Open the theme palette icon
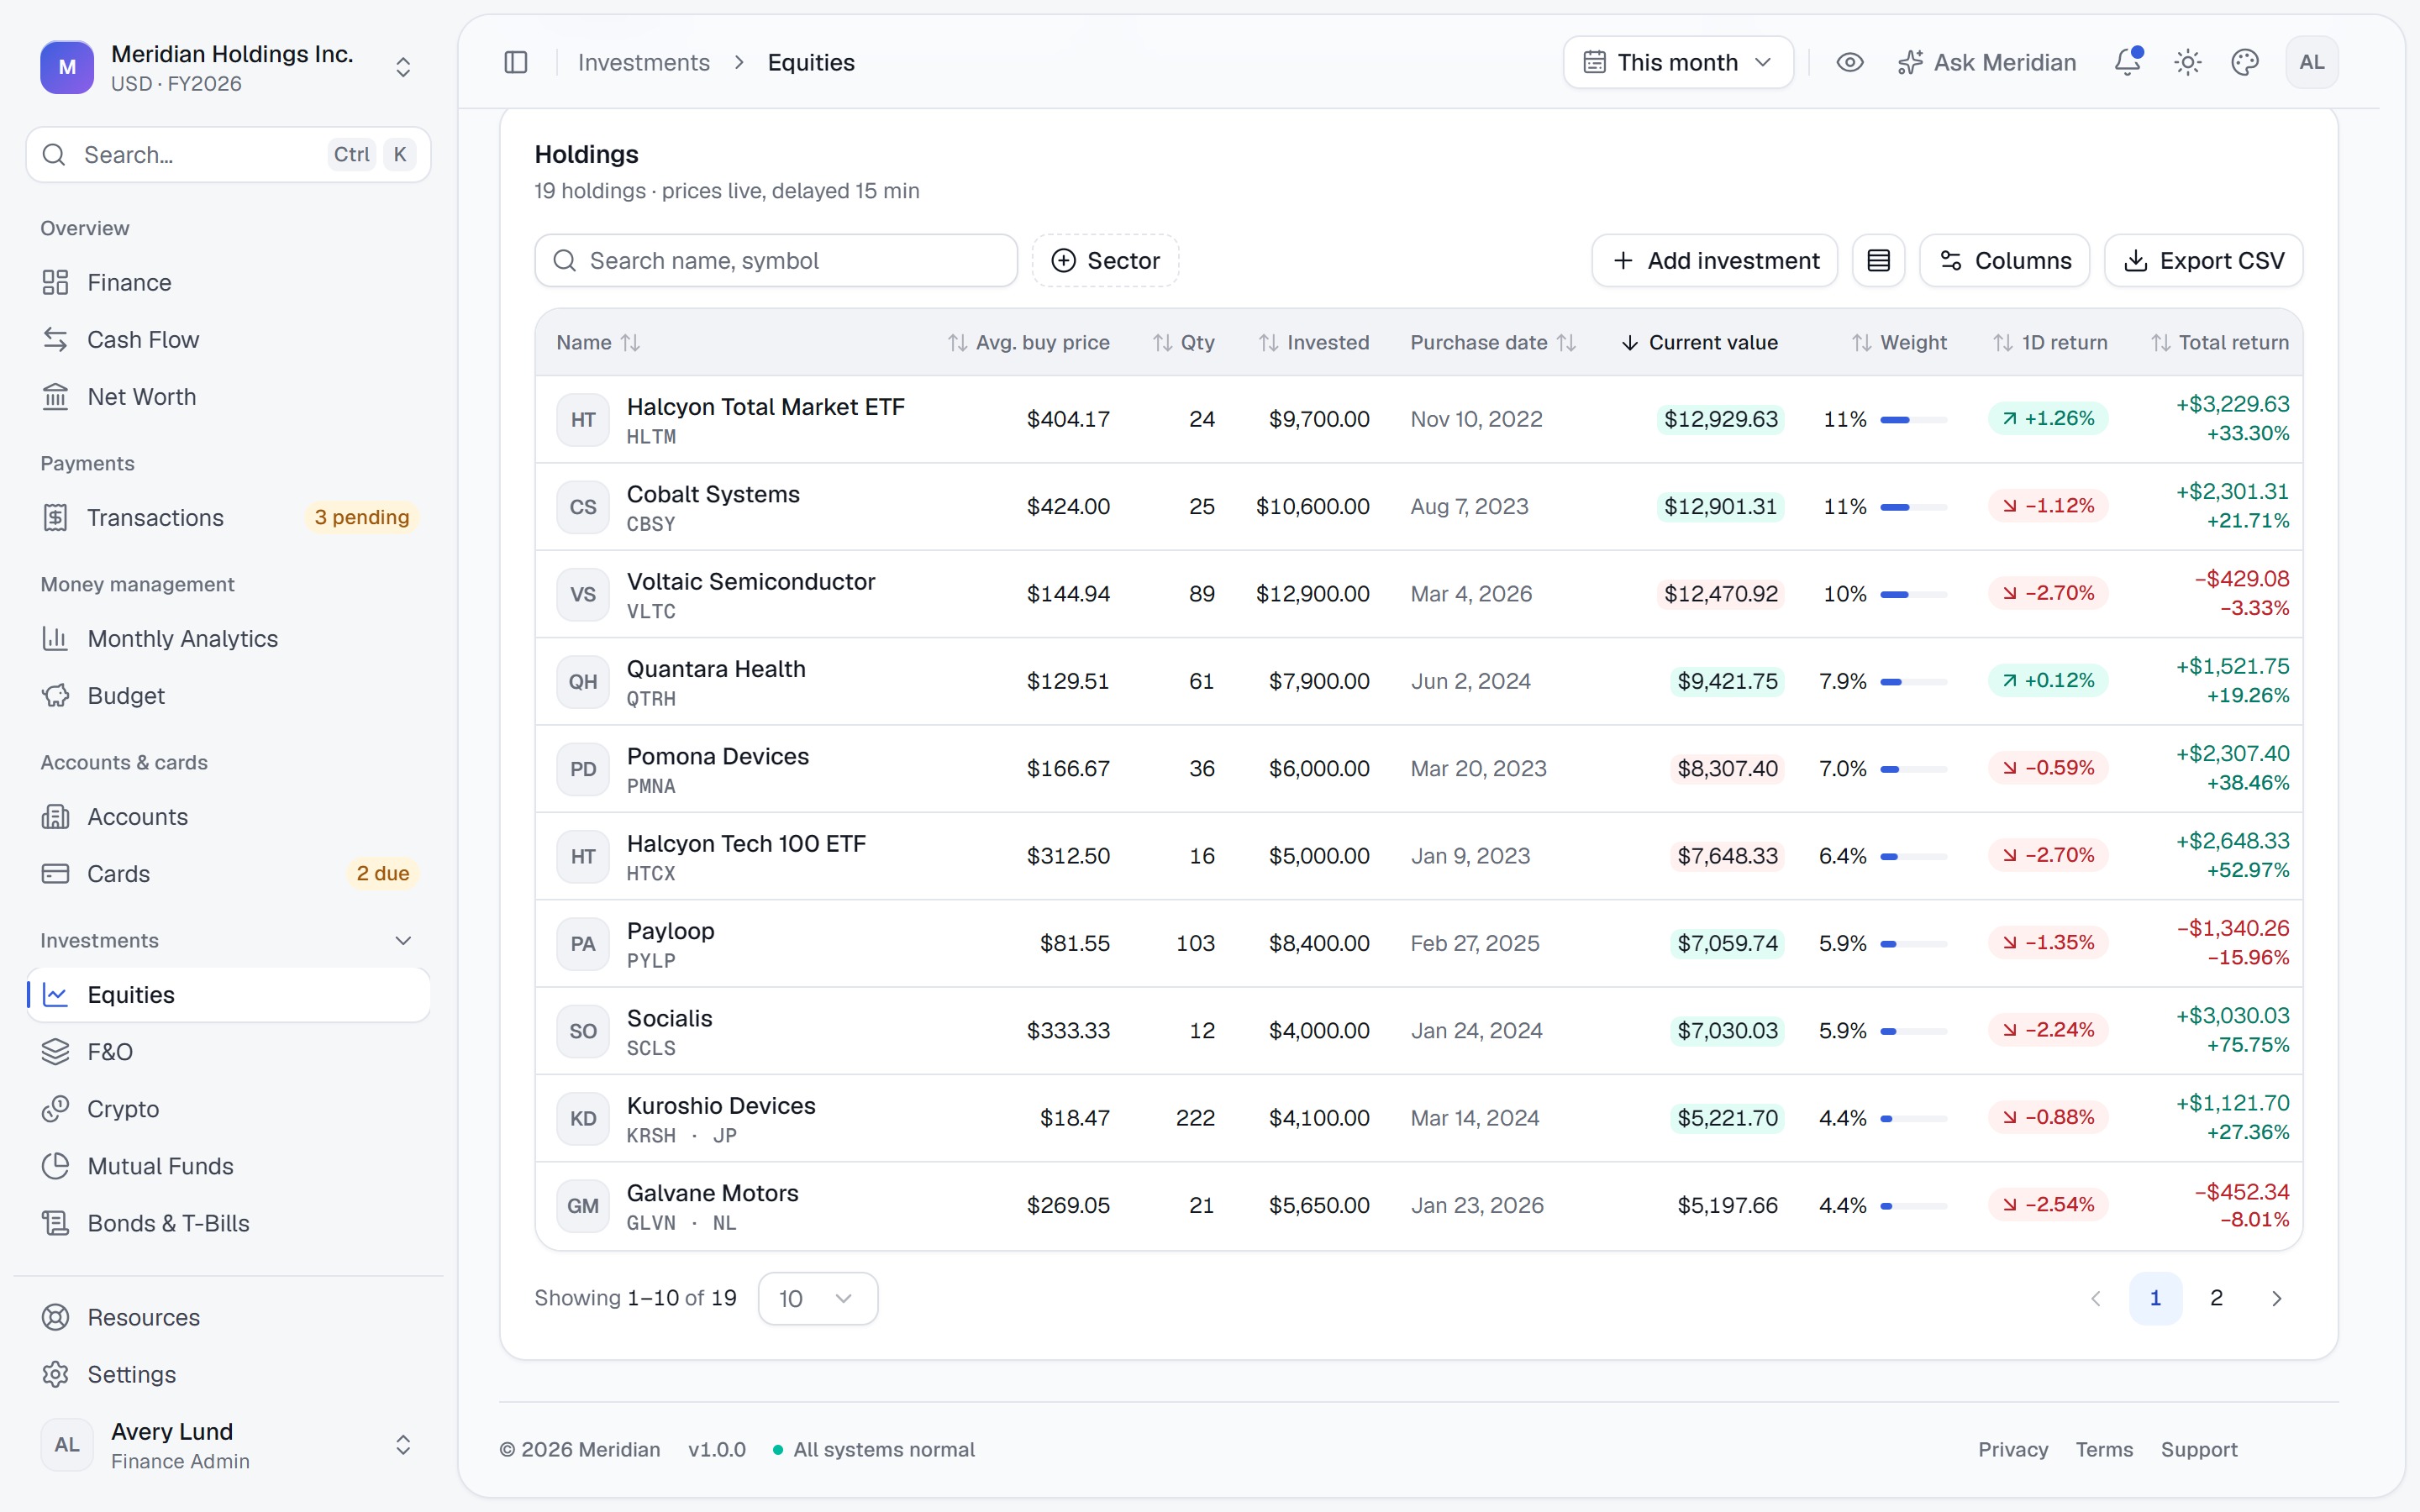 [x=2244, y=62]
